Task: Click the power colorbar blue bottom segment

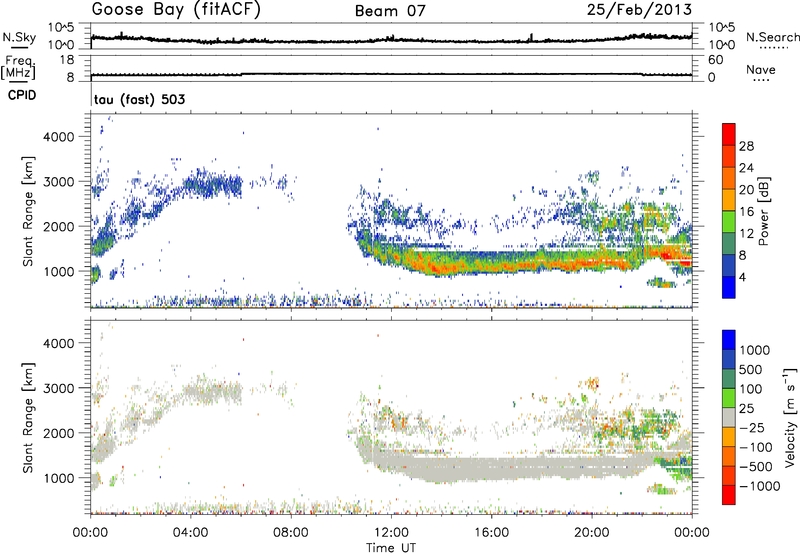Action: point(729,287)
